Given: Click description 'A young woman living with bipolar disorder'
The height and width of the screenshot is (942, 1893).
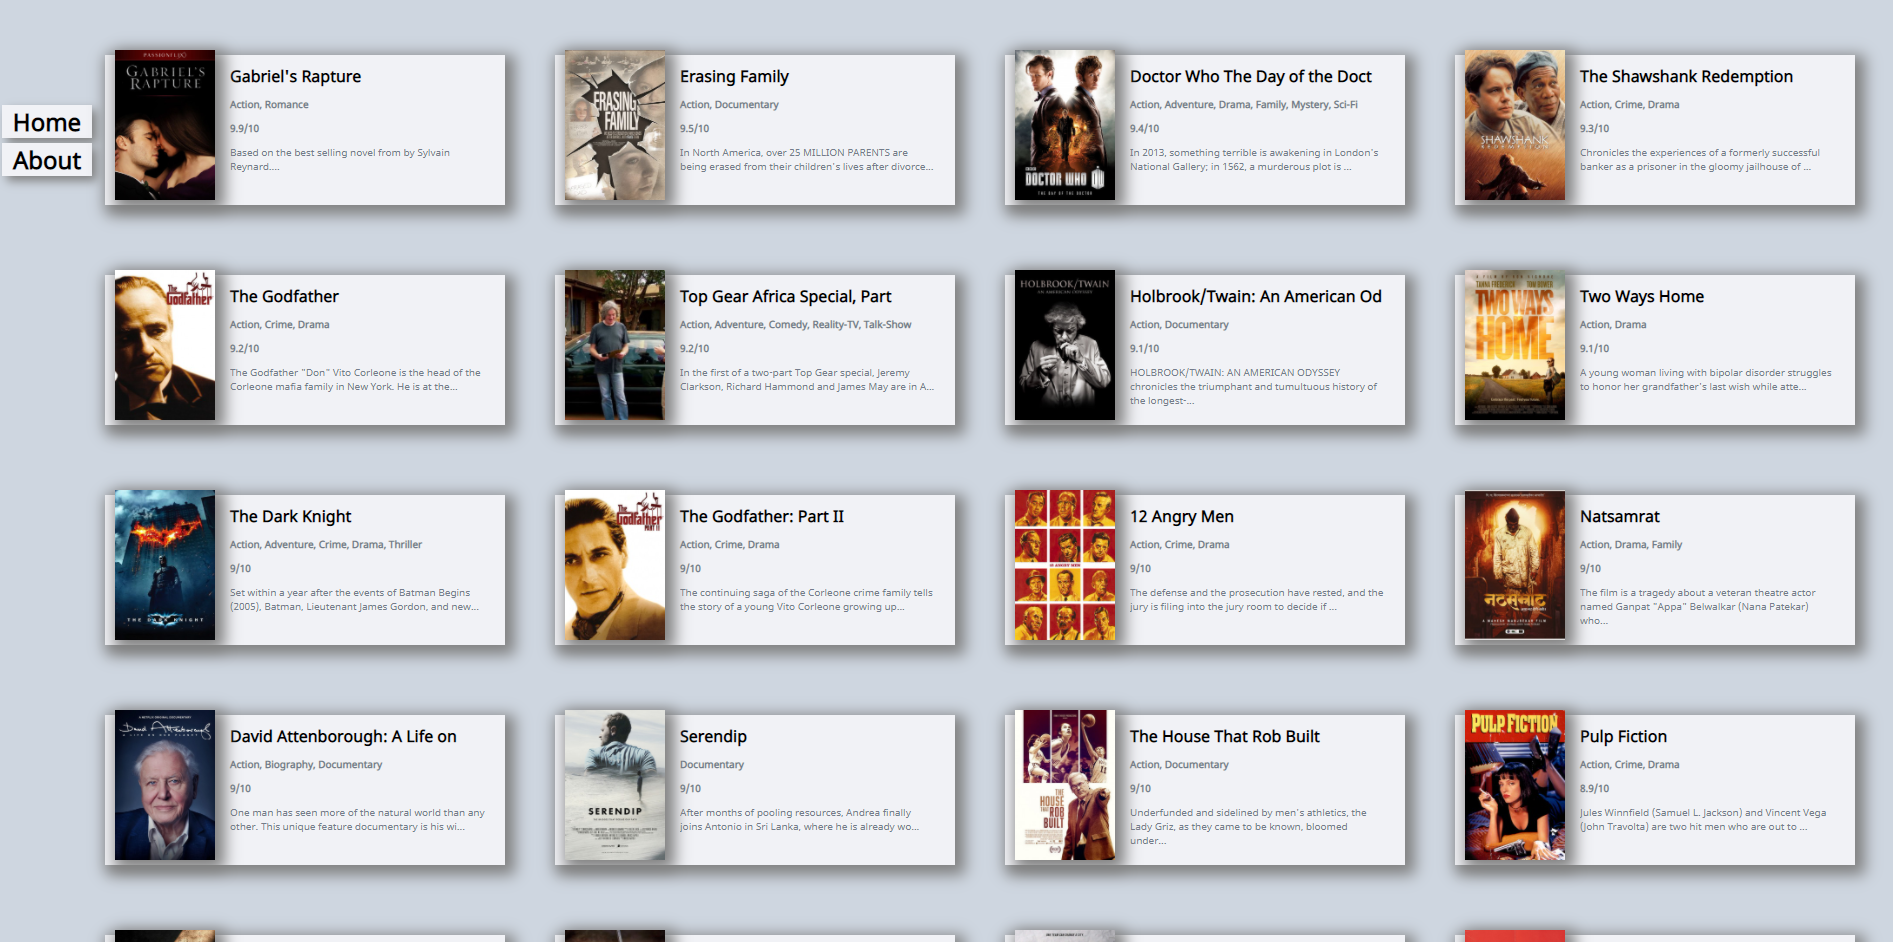Looking at the screenshot, I should point(1705,380).
